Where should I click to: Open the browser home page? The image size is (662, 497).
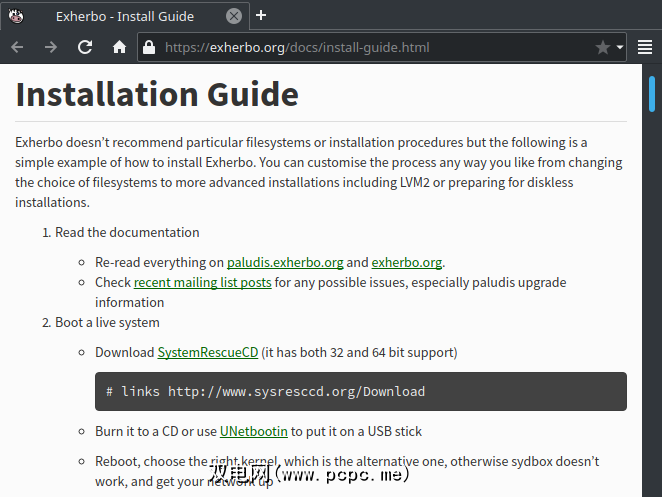pyautogui.click(x=119, y=47)
